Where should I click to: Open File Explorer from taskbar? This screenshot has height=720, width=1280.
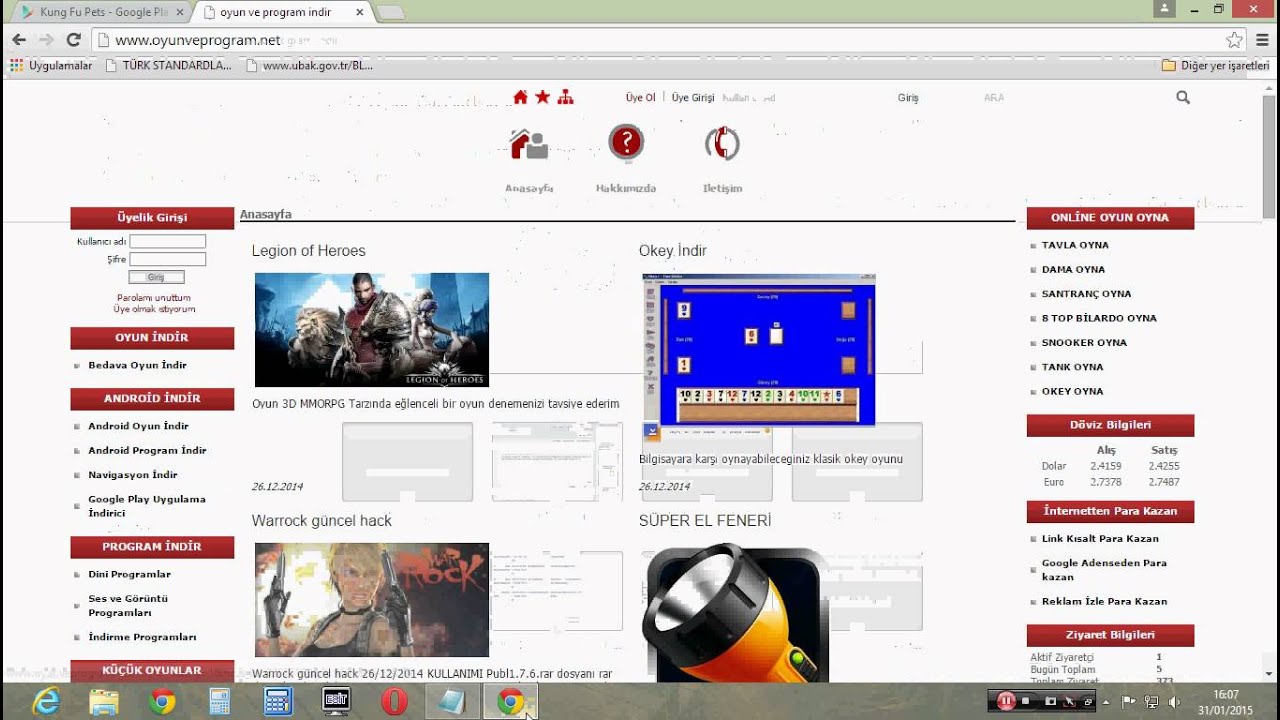tap(104, 702)
